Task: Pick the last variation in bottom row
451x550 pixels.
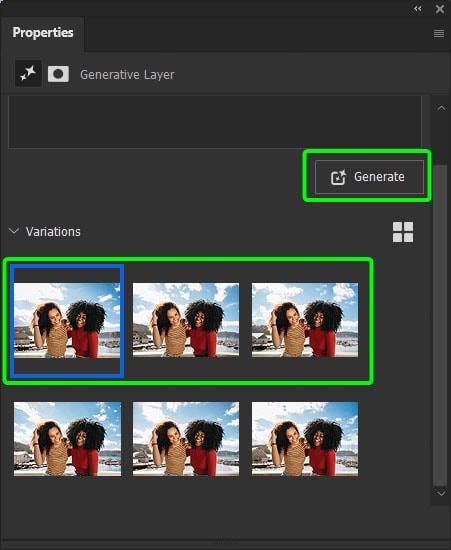Action: point(305,439)
